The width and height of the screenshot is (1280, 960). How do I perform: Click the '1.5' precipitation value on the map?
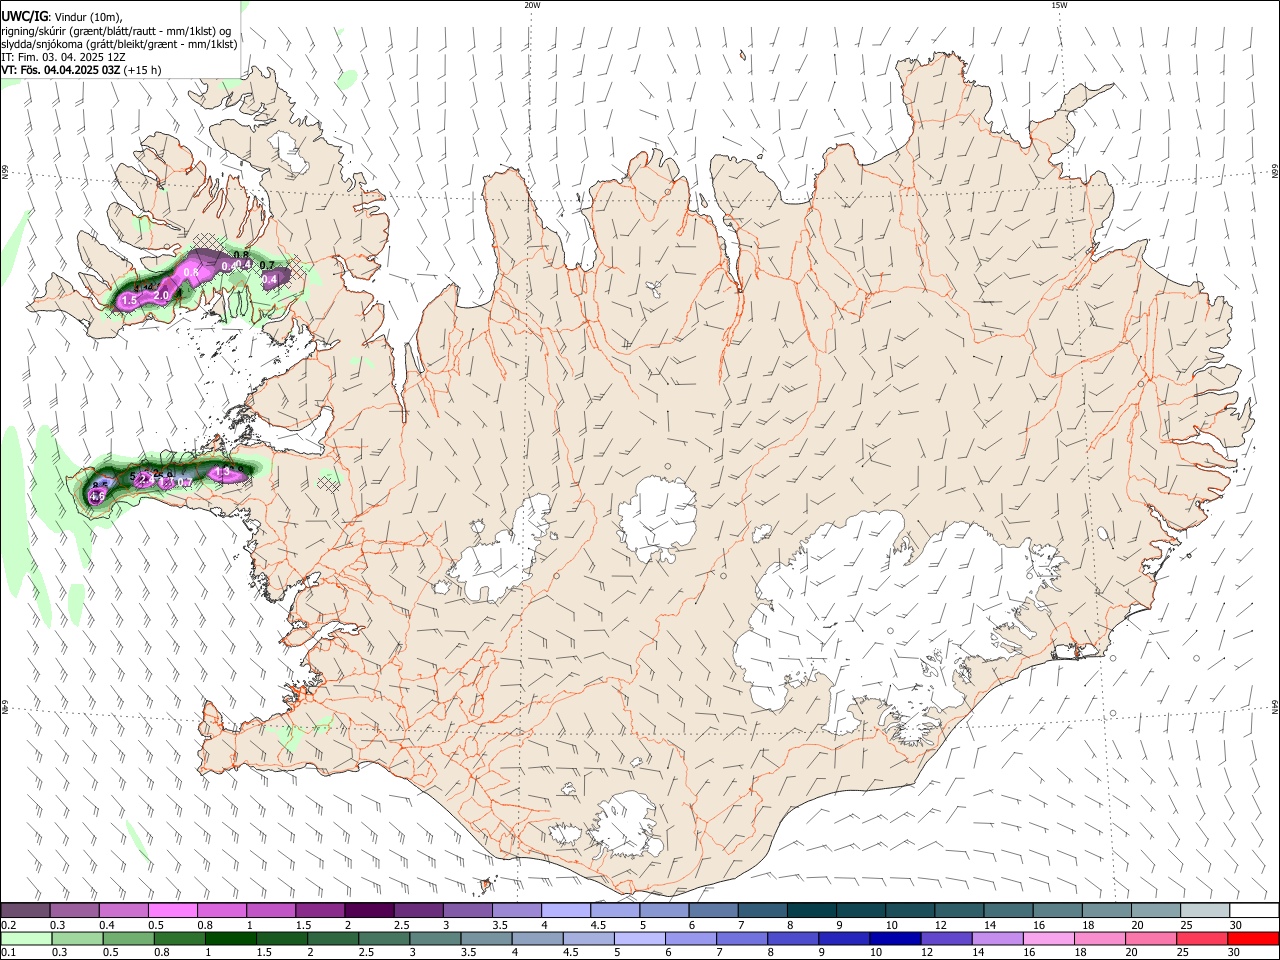pos(129,301)
